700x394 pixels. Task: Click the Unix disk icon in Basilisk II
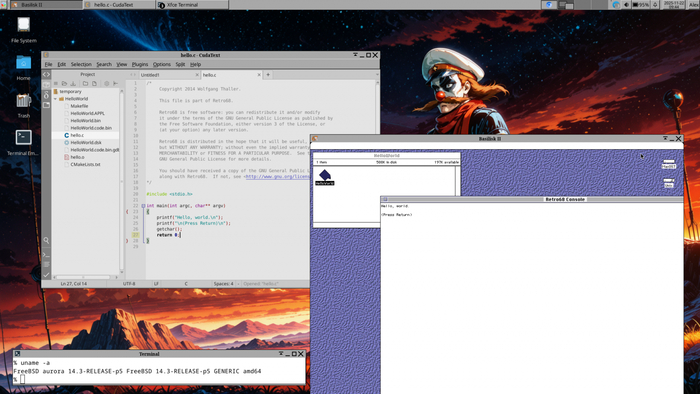point(669,183)
